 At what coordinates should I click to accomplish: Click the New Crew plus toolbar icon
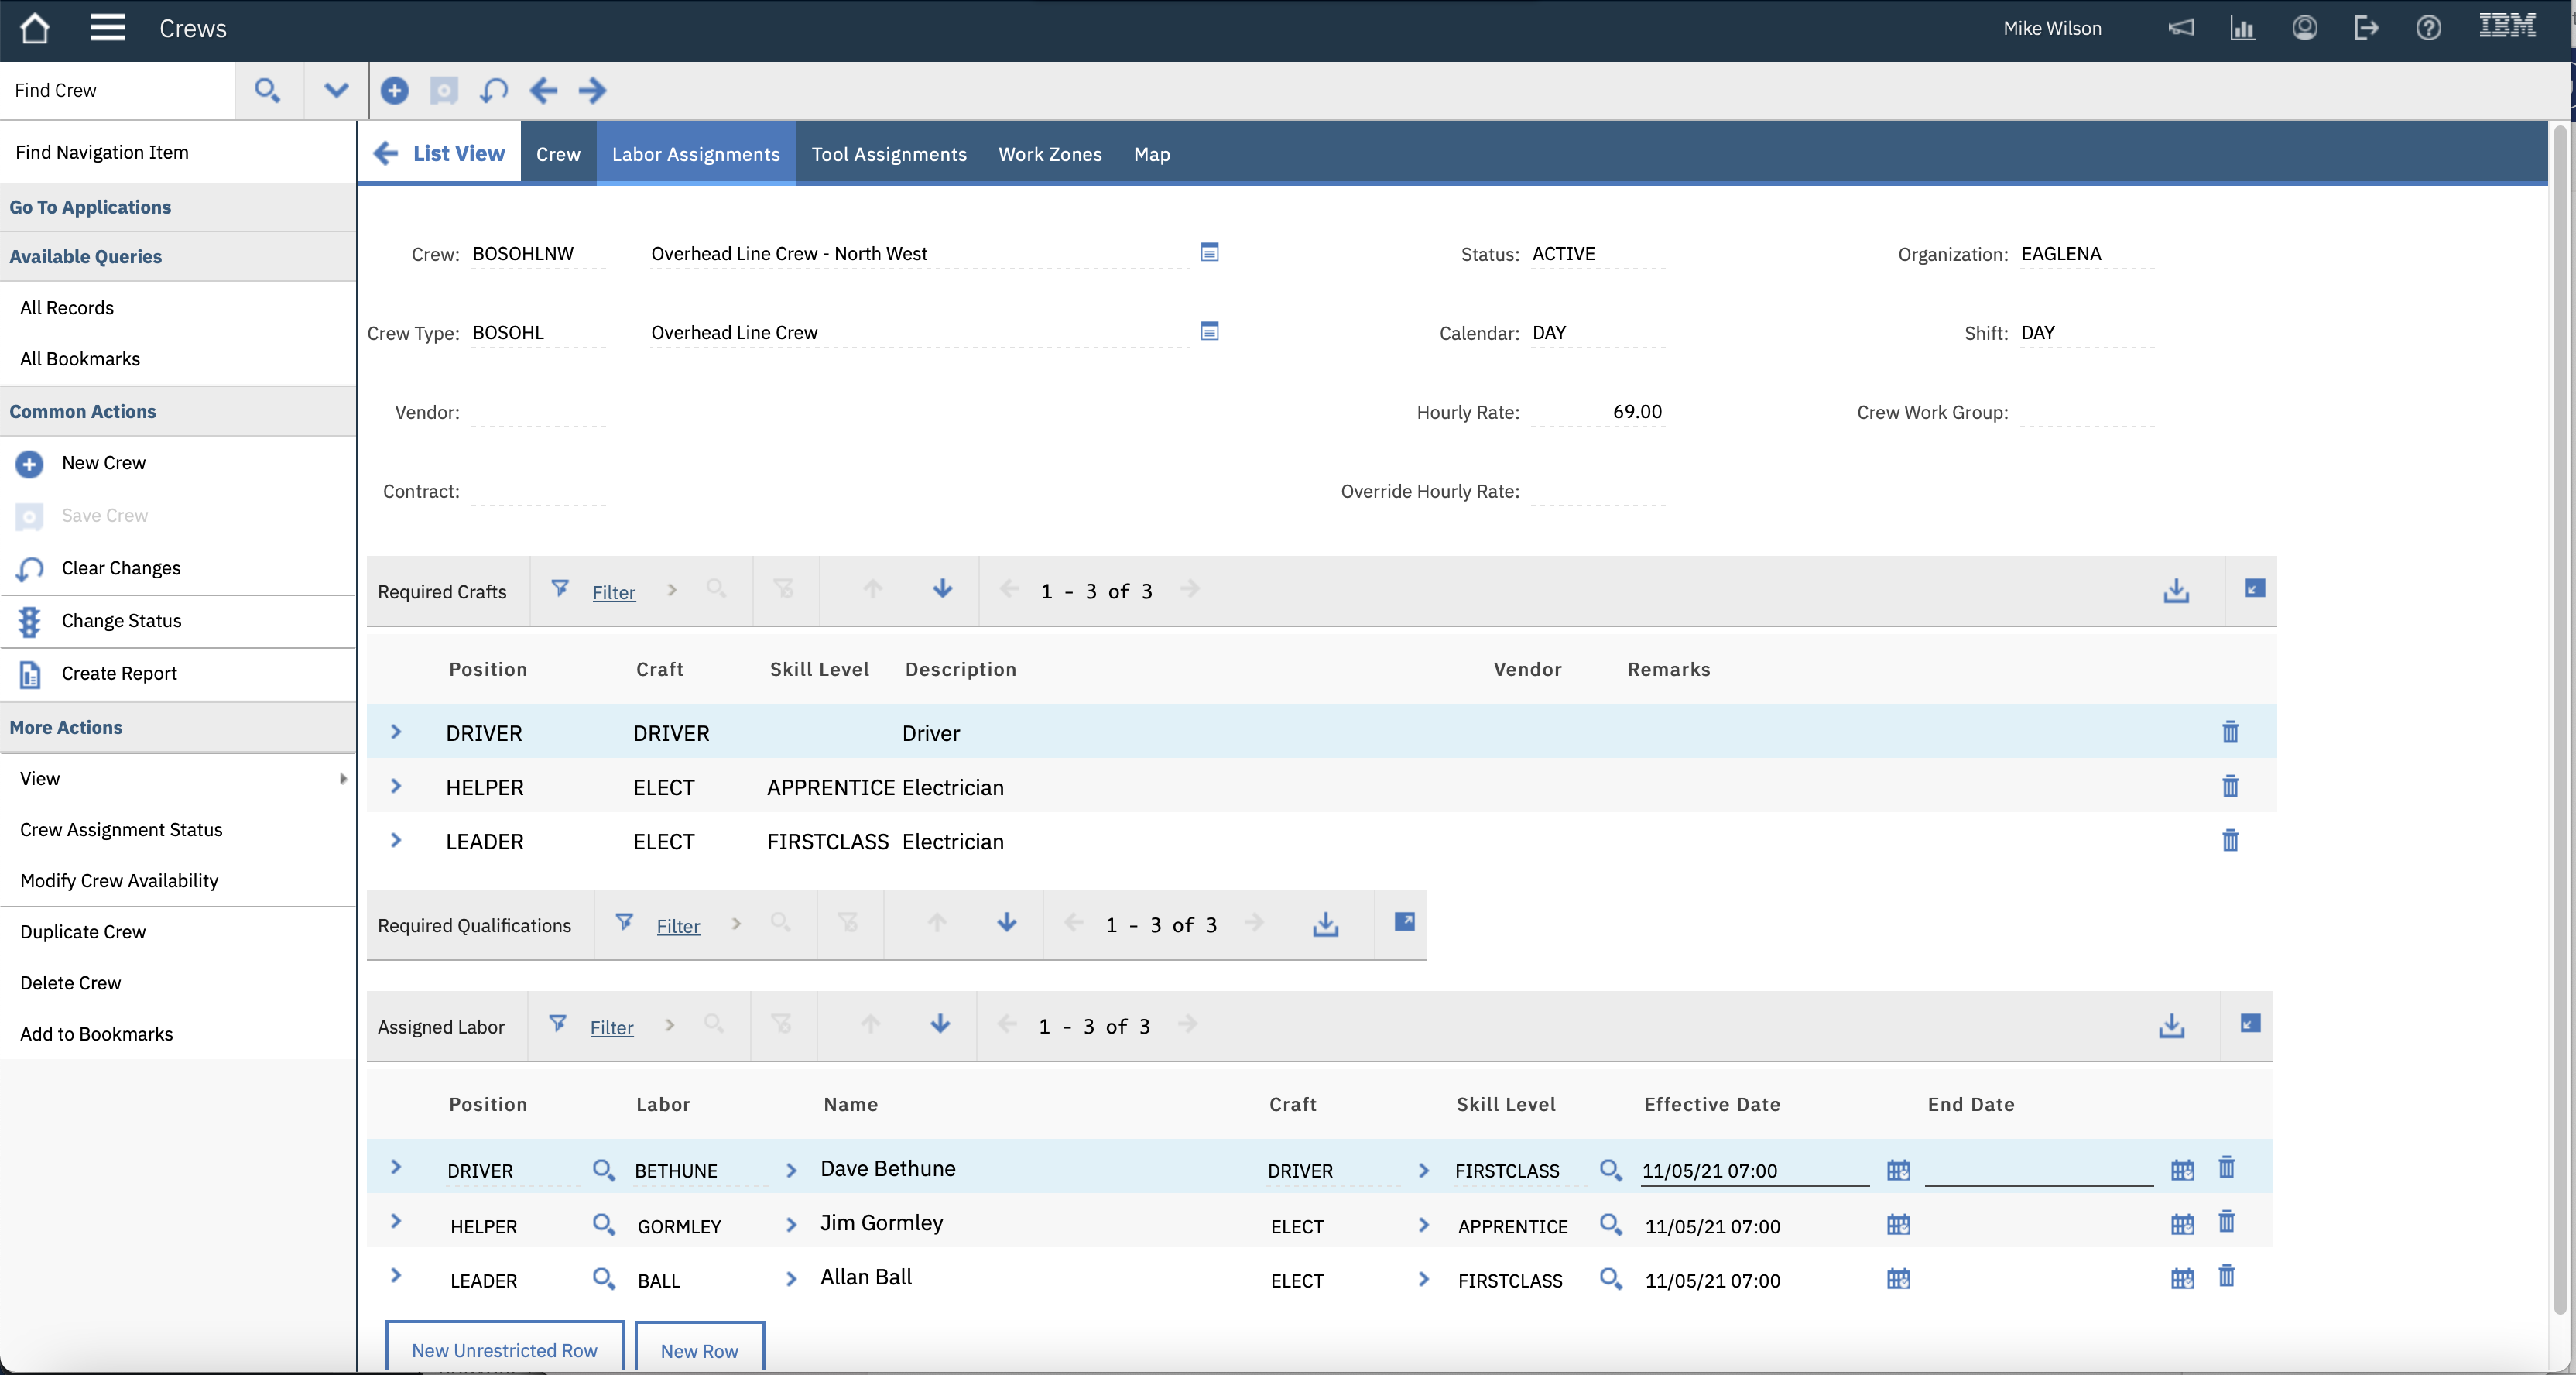point(395,91)
